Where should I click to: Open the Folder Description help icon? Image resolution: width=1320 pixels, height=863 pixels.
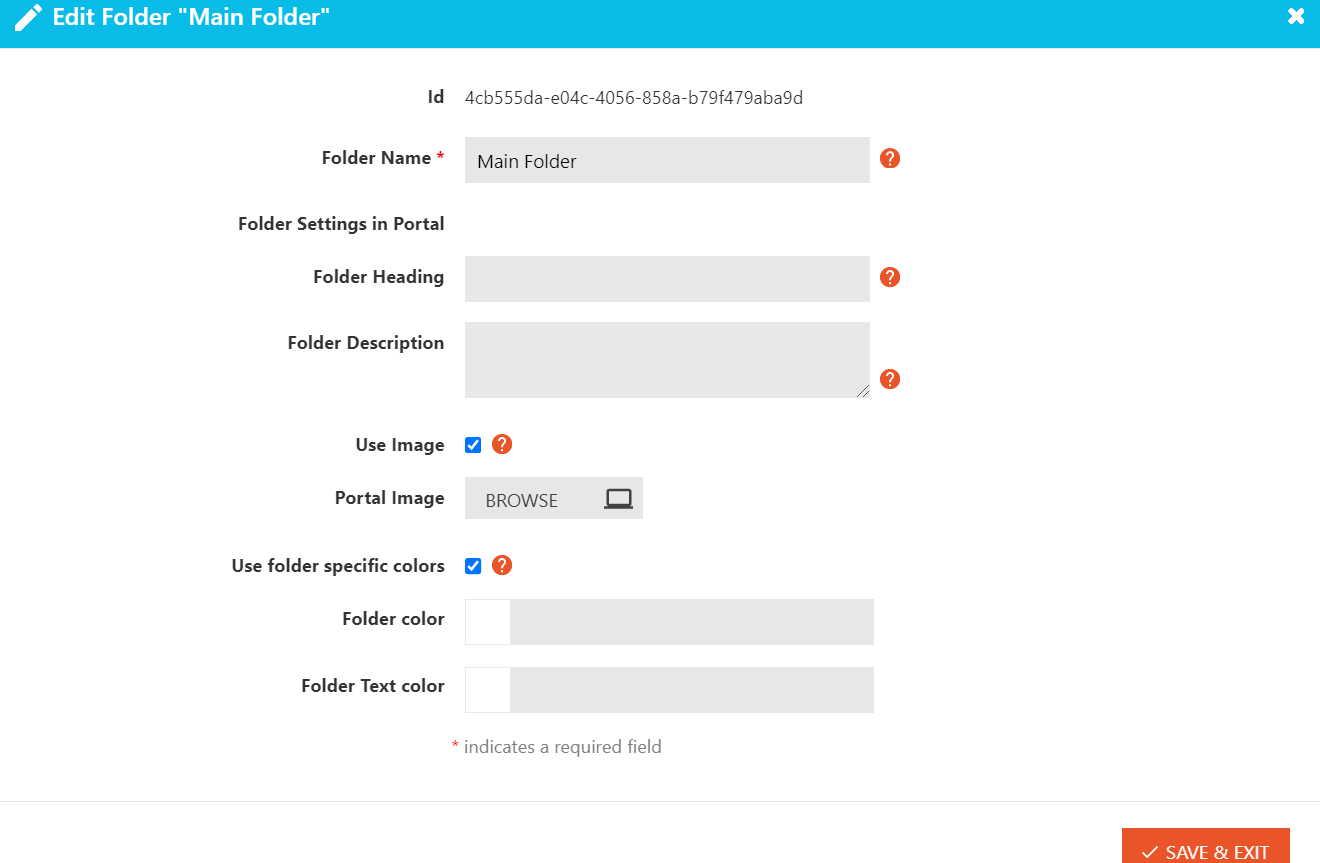pos(890,379)
